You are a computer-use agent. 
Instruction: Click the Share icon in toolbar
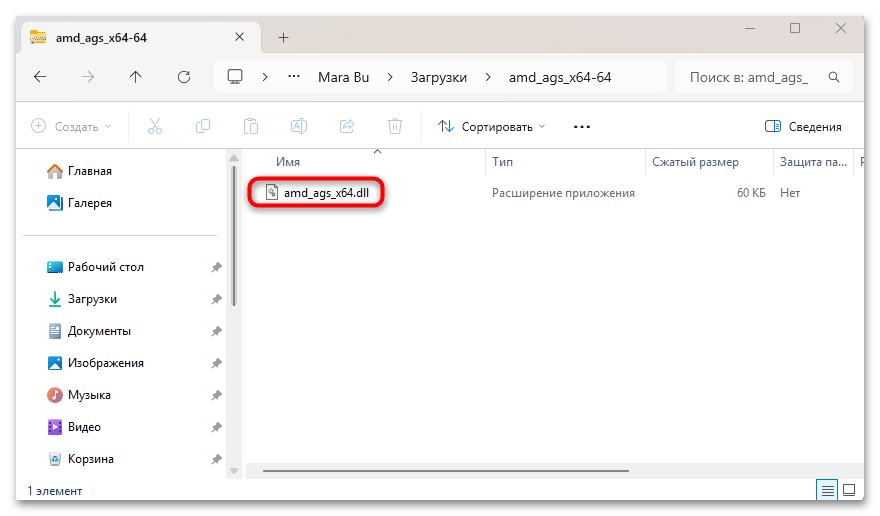[x=347, y=126]
